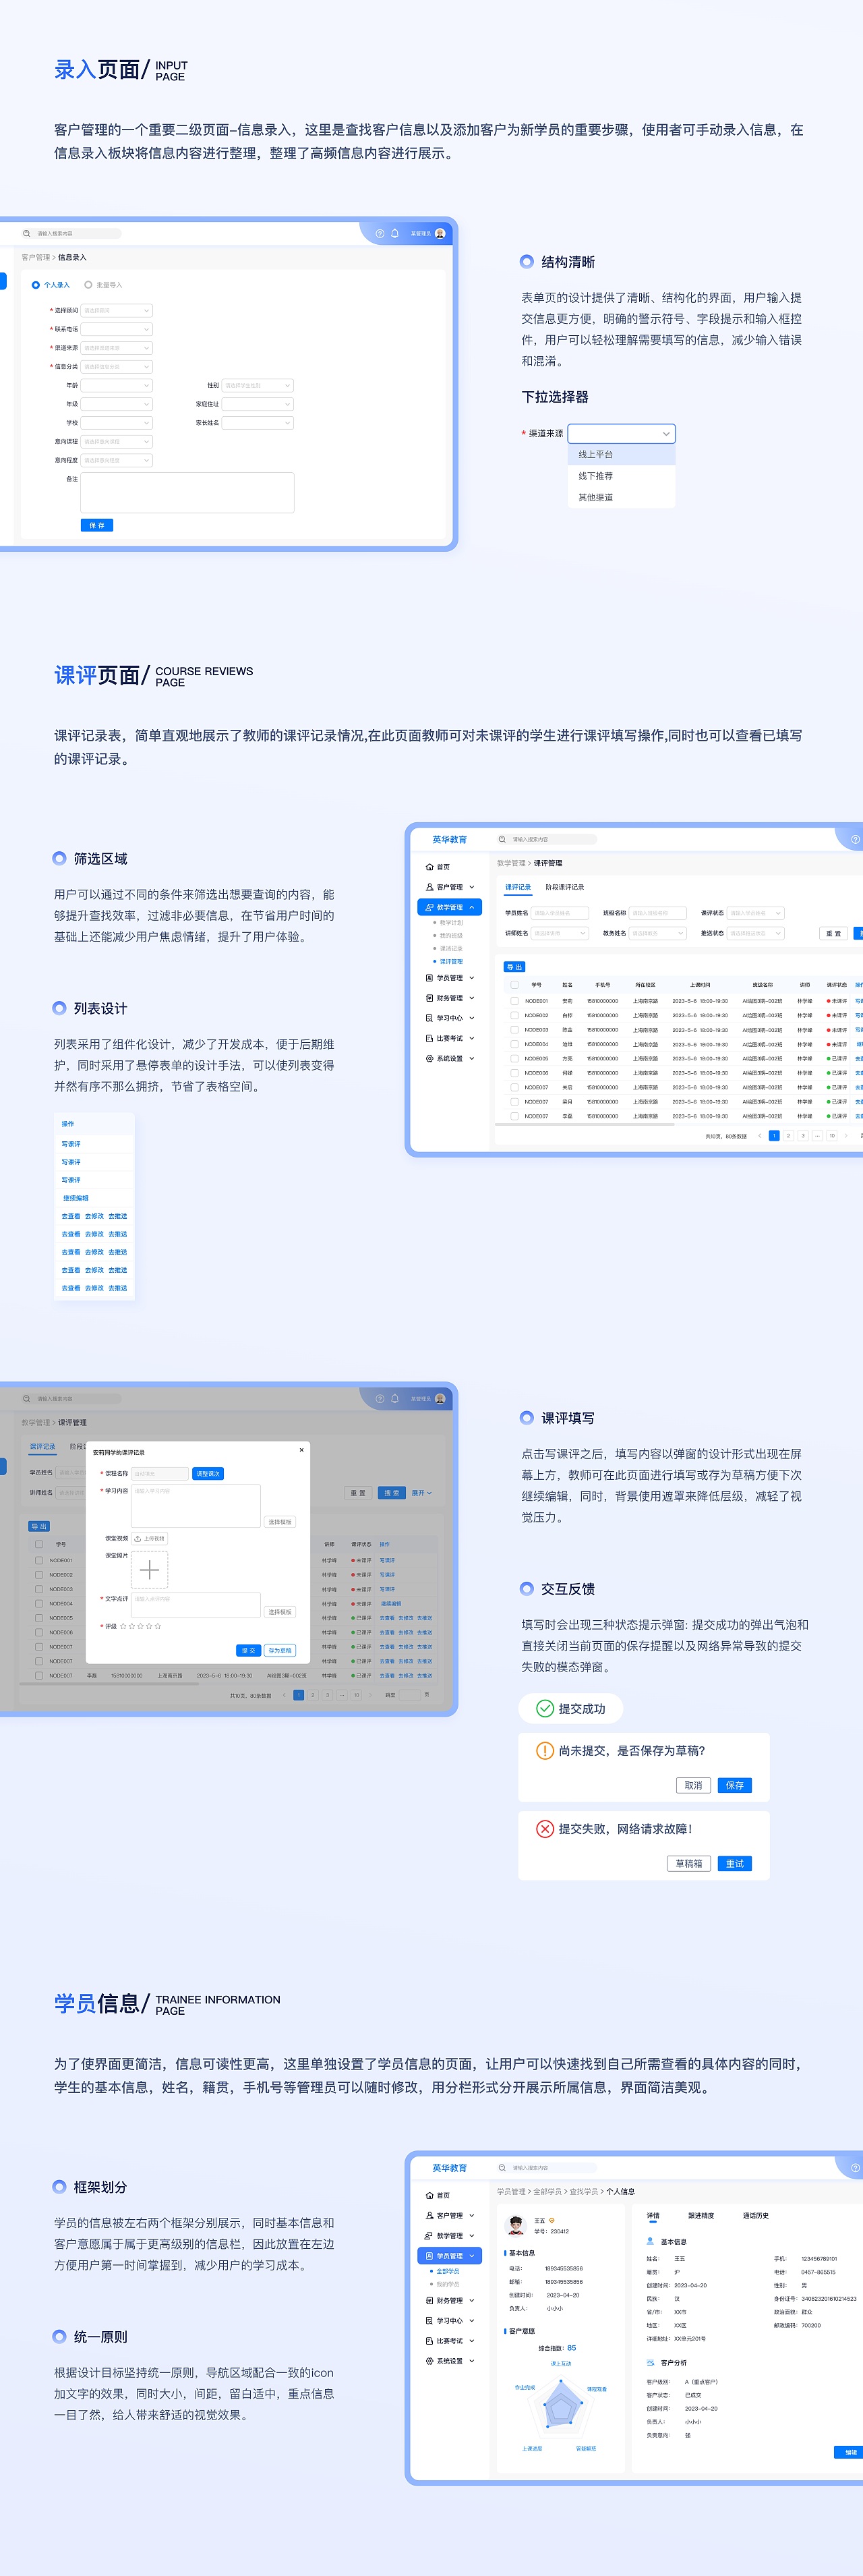
Task: Collapse 教学管理 menu in course review sidebar
Action: (472, 907)
